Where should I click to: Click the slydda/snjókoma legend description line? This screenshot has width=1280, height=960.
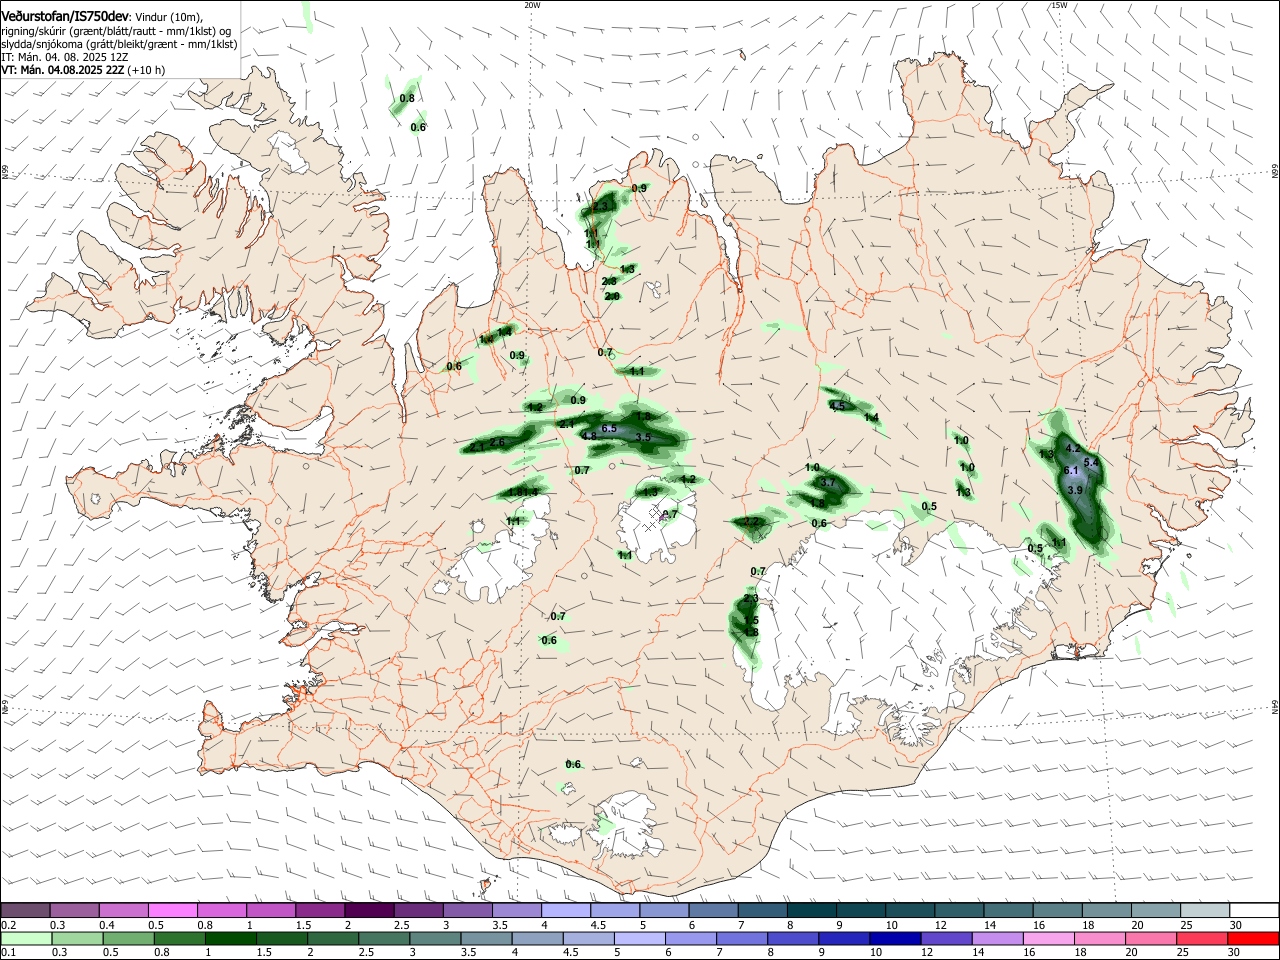pyautogui.click(x=119, y=44)
